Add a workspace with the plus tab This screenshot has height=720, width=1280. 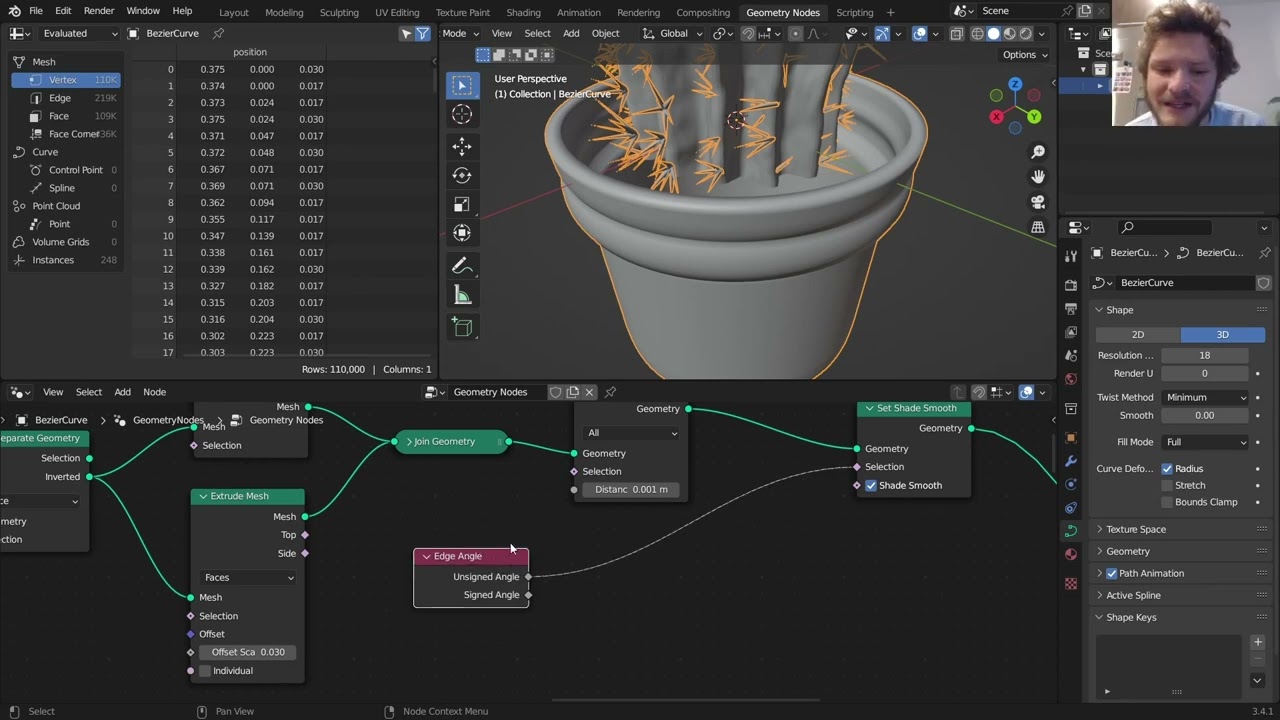[891, 12]
